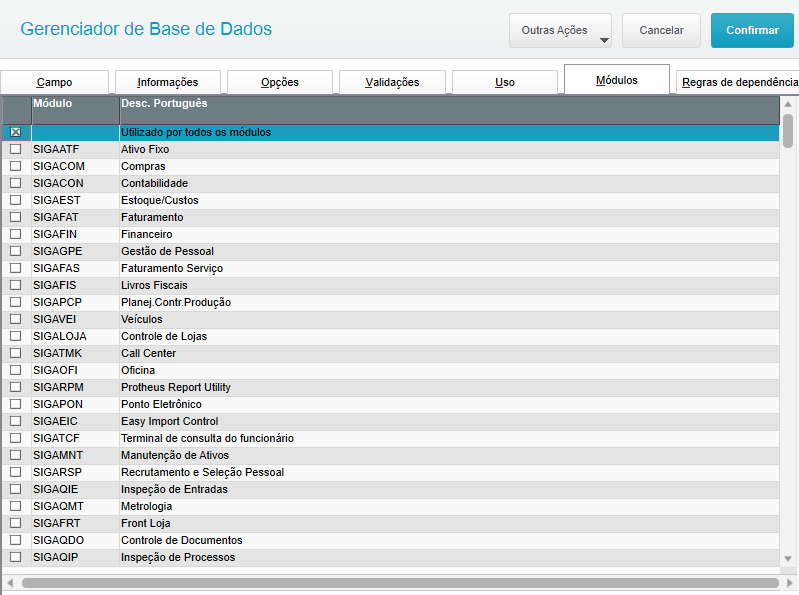
Task: Check the SIGAATF module checkbox
Action: 16,149
